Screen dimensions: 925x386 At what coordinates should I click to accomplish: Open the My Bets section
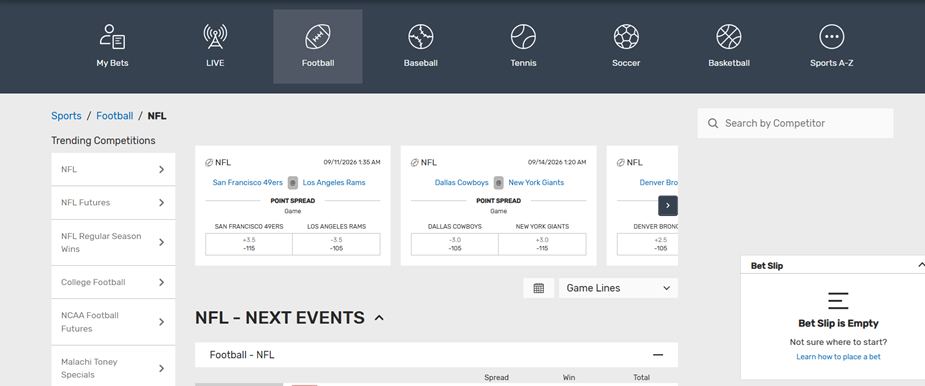click(x=112, y=46)
